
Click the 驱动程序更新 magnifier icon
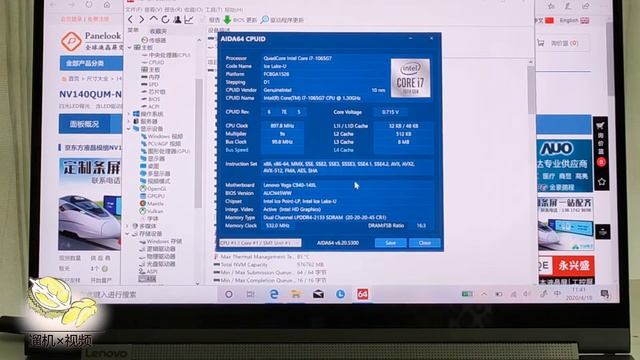click(264, 19)
